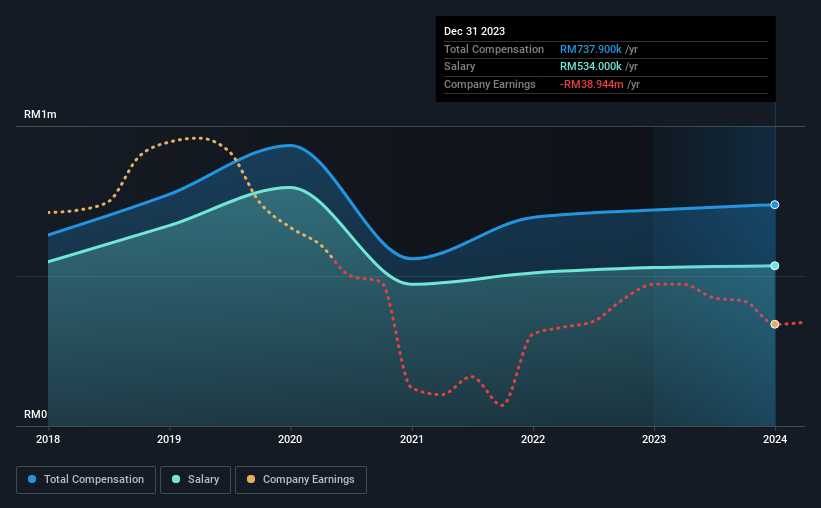The image size is (821, 508).
Task: Click the blue Total Compensation data point marker
Action: [x=774, y=205]
